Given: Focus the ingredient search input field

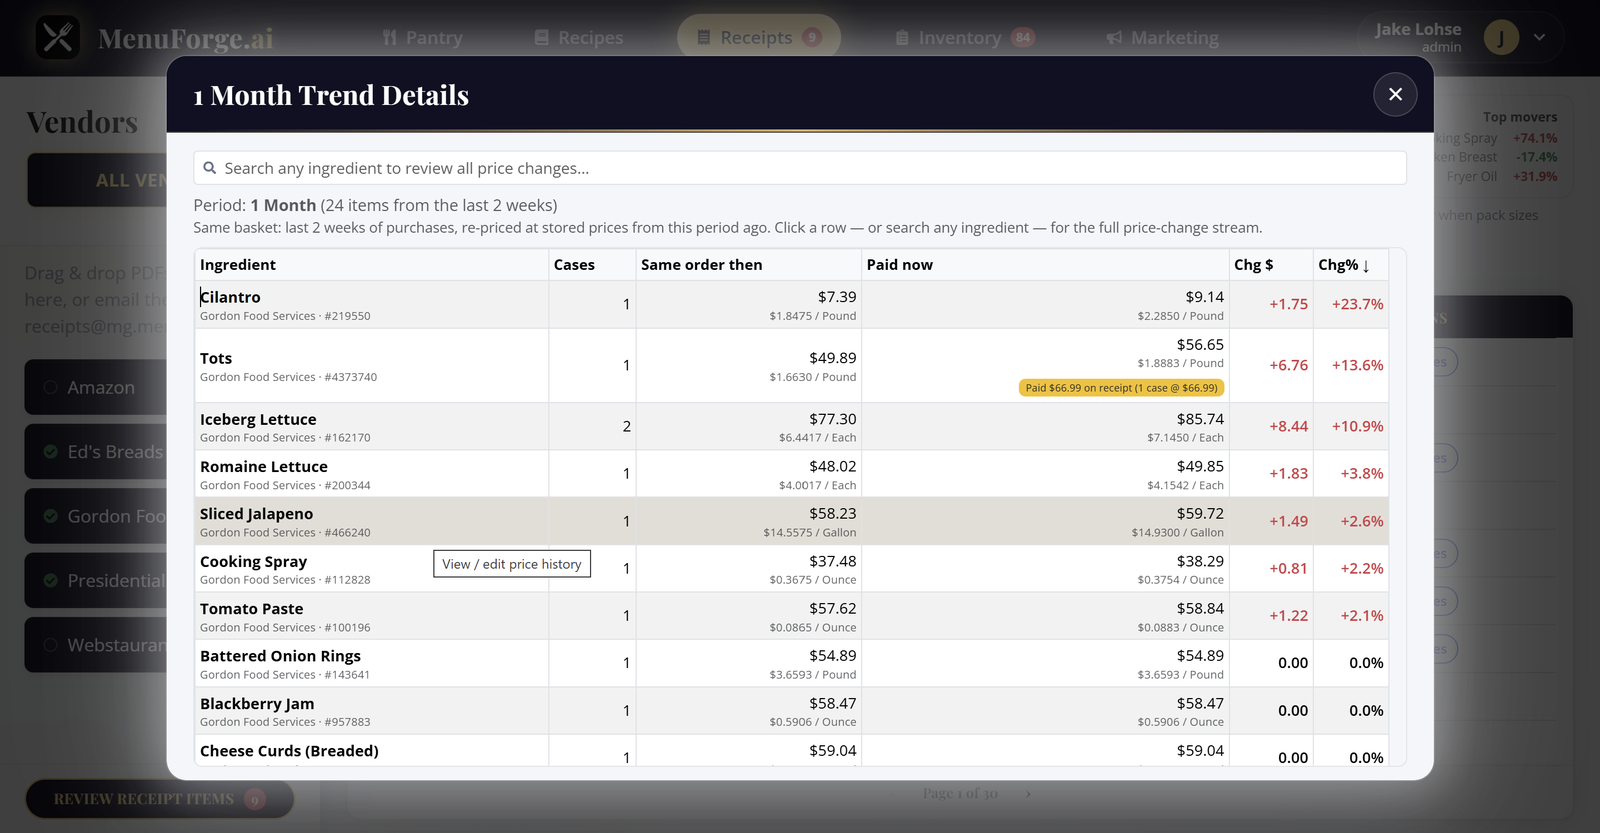Looking at the screenshot, I should pos(800,168).
